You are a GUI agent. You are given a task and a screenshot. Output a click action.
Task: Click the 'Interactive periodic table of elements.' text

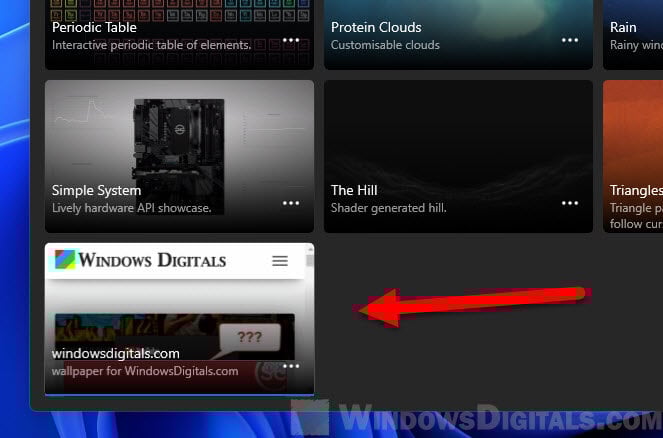151,45
